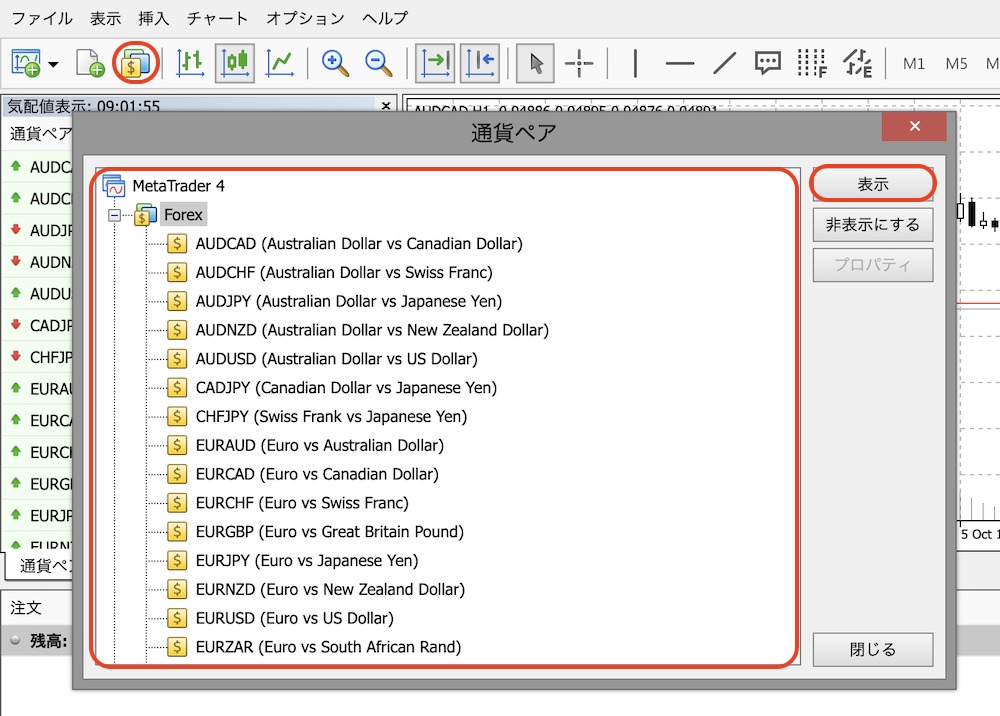
Task: Click the new chart icon in the toolbar
Action: pos(26,63)
